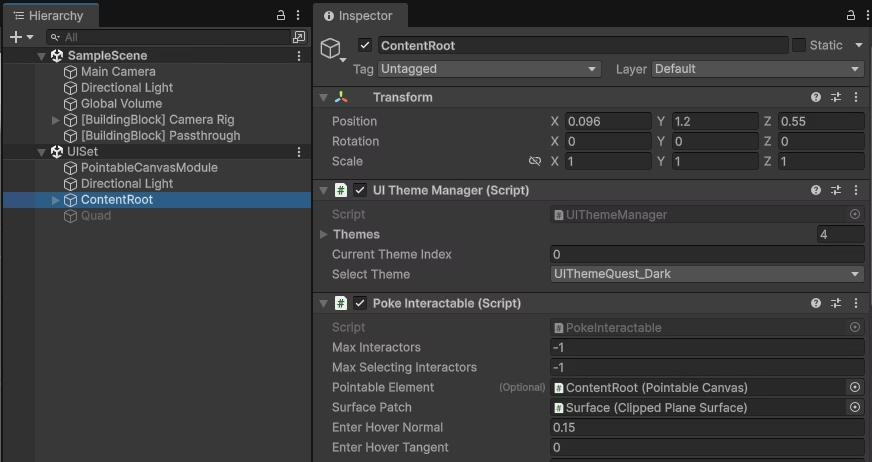The height and width of the screenshot is (462, 872).
Task: Open UI Theme Manager context menu
Action: click(x=856, y=190)
